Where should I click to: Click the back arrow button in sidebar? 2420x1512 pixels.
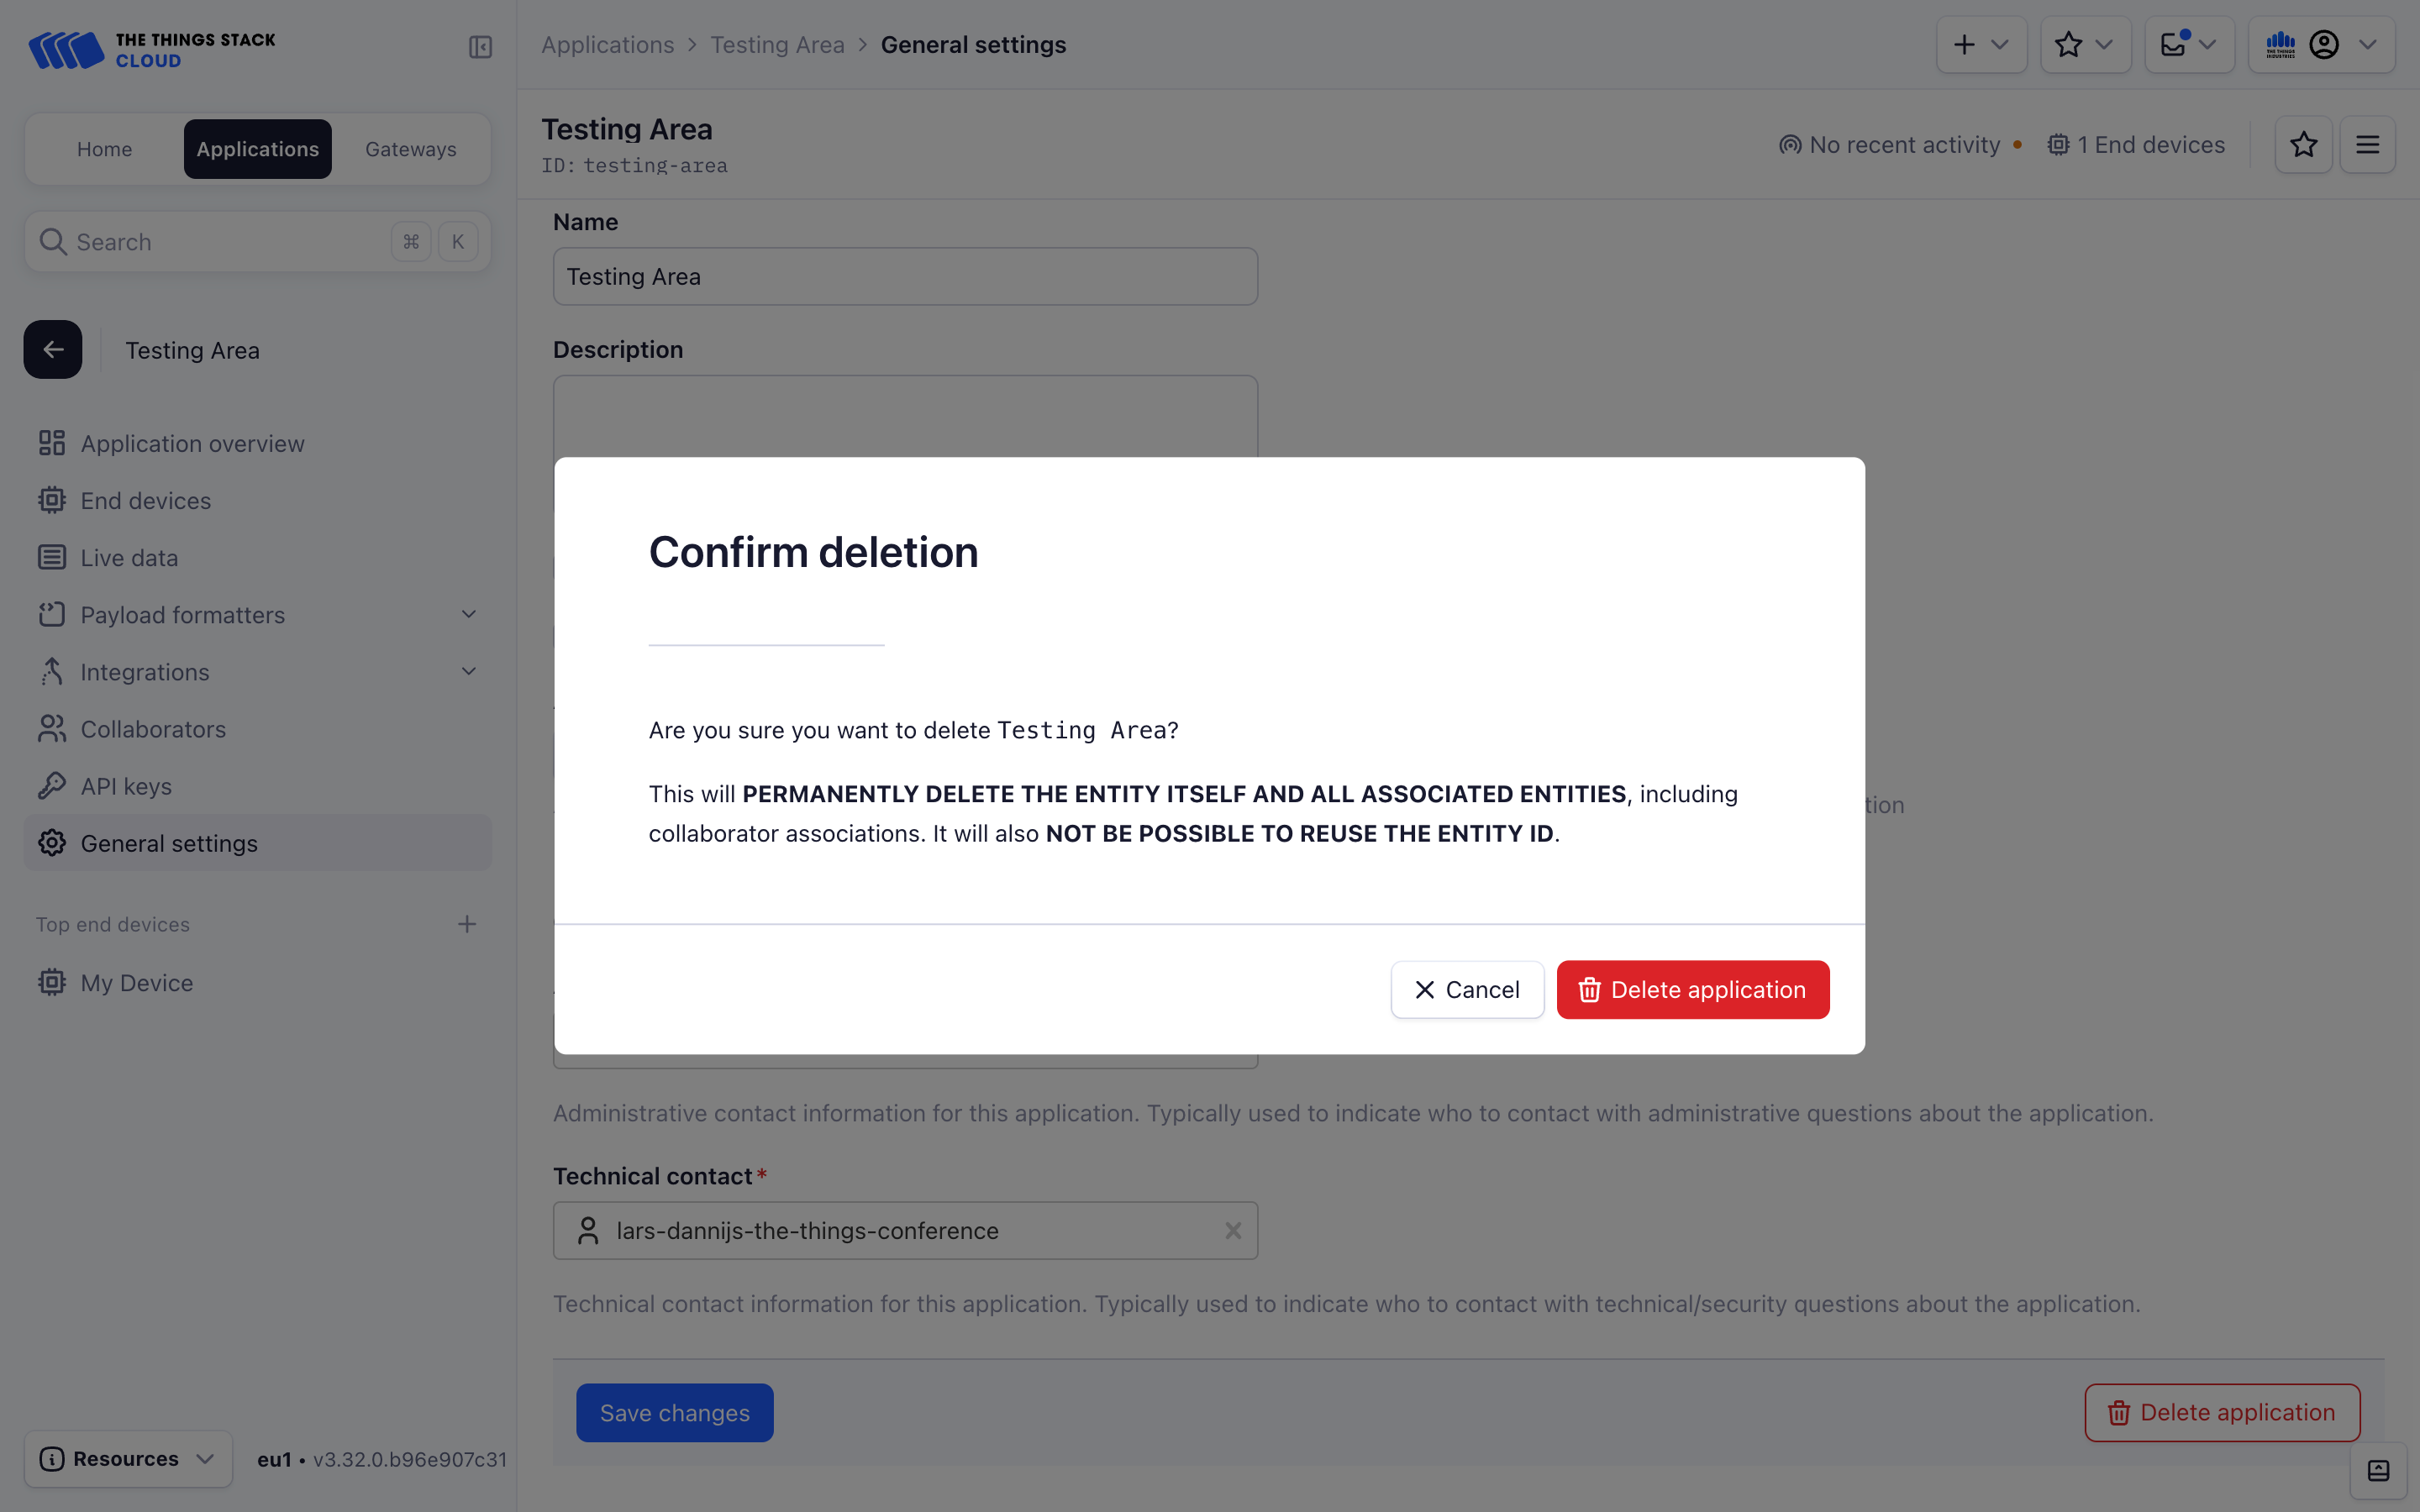tap(53, 350)
